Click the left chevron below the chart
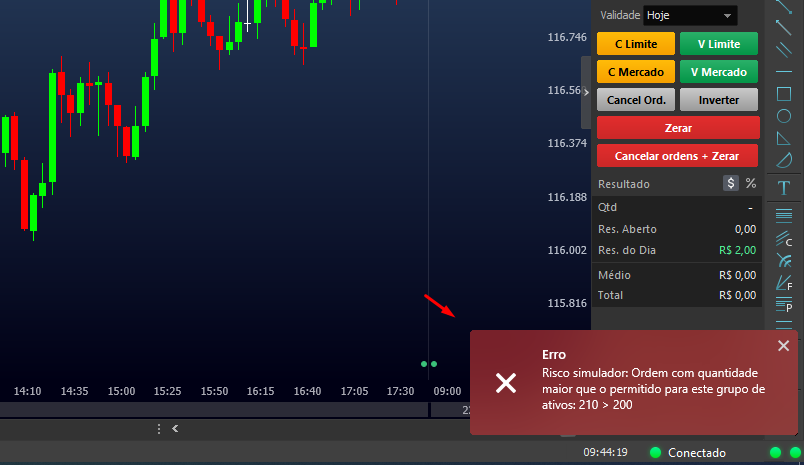Screen dimensions: 804x465 [x=175, y=428]
